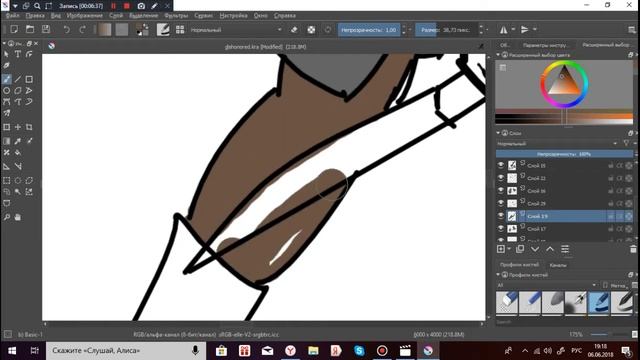Open the Справка menu

tap(285, 16)
